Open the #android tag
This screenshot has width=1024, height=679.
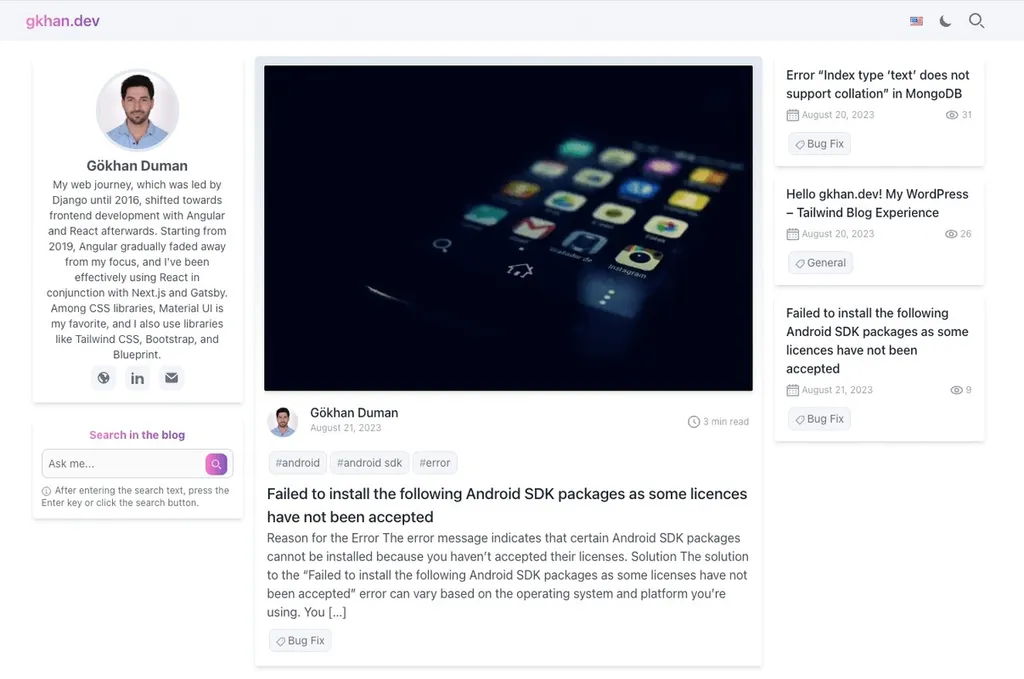297,463
